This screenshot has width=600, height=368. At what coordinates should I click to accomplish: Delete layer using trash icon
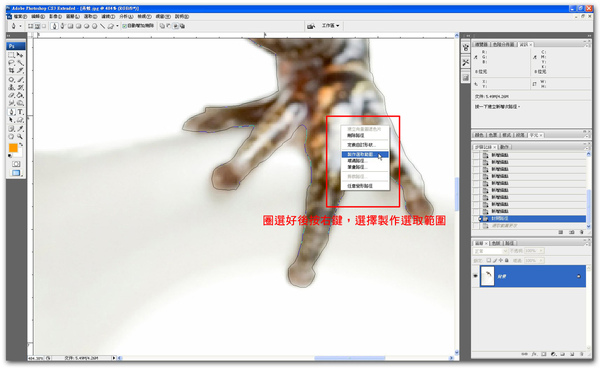click(x=582, y=354)
